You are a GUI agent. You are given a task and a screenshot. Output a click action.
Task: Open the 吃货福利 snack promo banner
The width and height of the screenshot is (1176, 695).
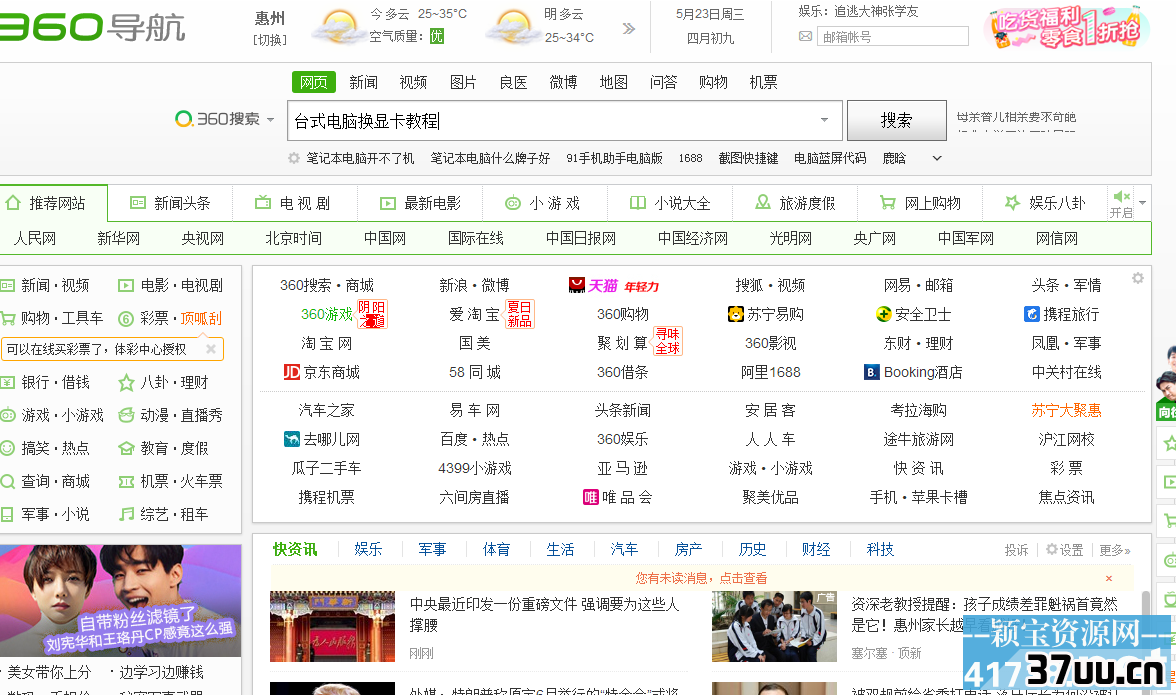point(1065,28)
